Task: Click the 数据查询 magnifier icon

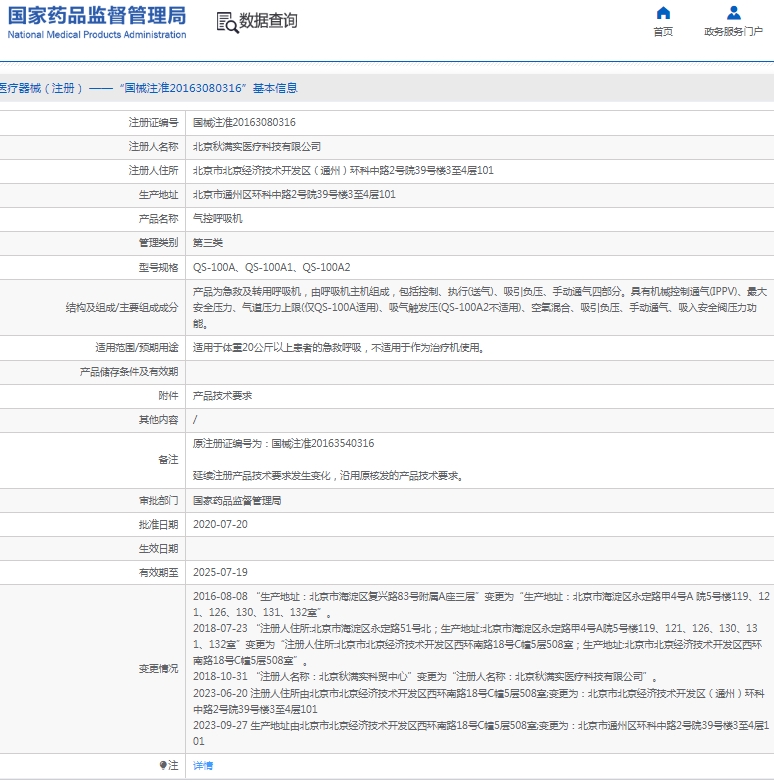Action: tap(227, 22)
